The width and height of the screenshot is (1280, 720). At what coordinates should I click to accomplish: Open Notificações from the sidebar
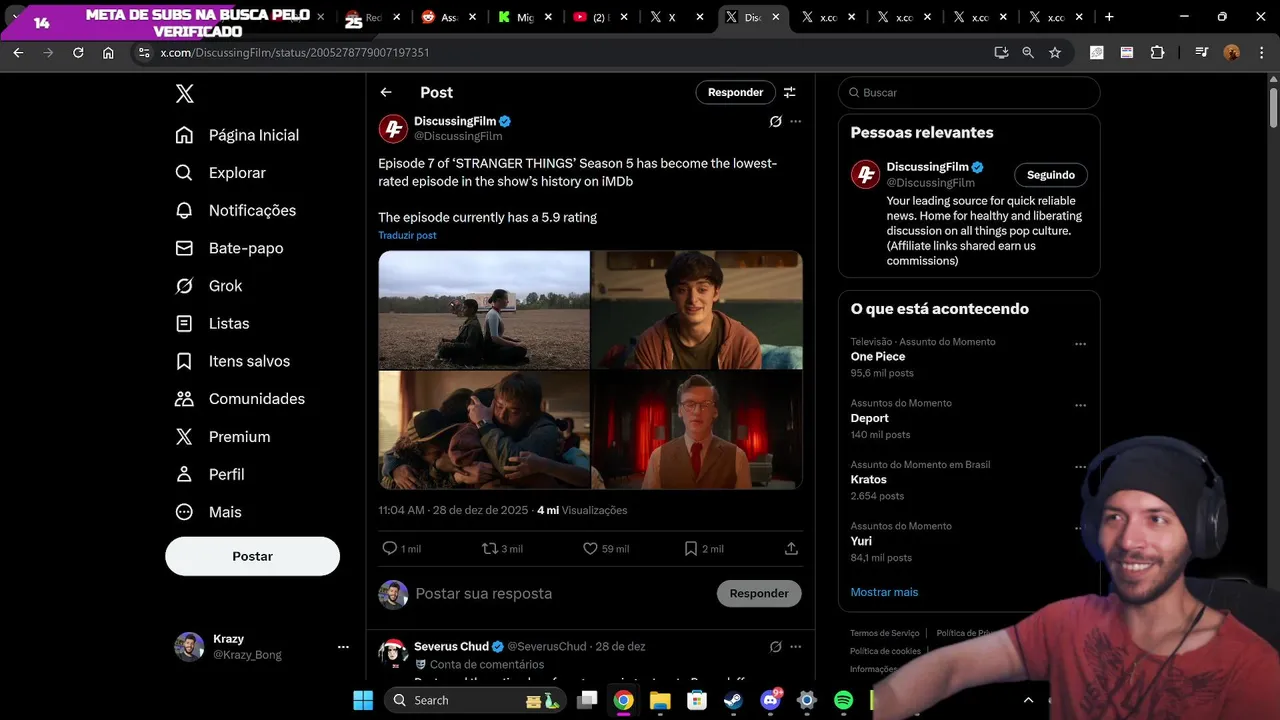pyautogui.click(x=235, y=210)
